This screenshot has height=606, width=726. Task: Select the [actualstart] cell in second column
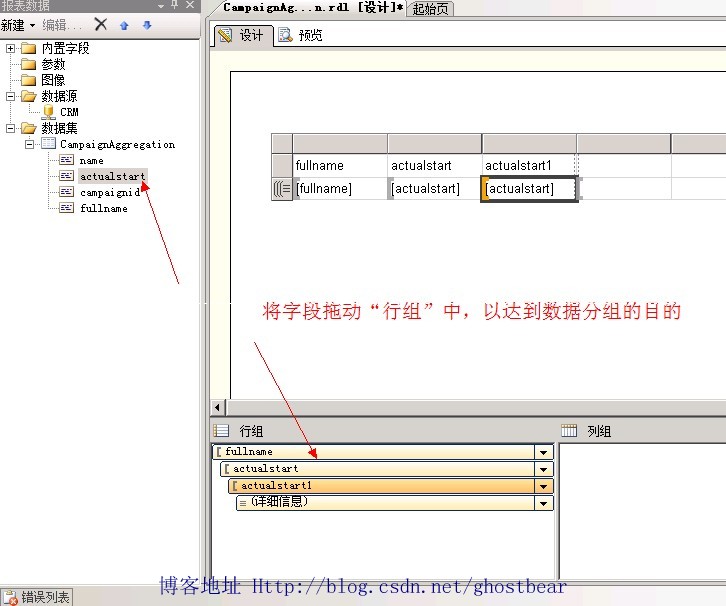(x=434, y=188)
